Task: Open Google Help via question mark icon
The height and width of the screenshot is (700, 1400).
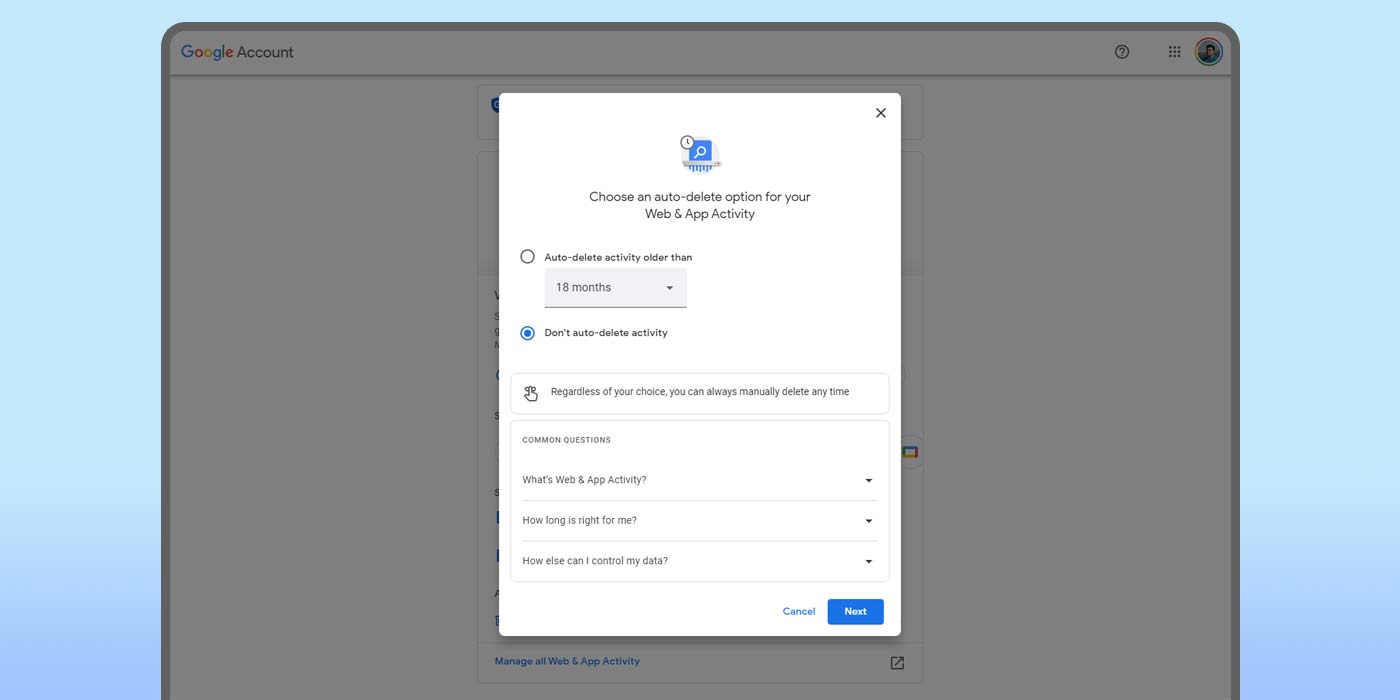Action: [1121, 52]
